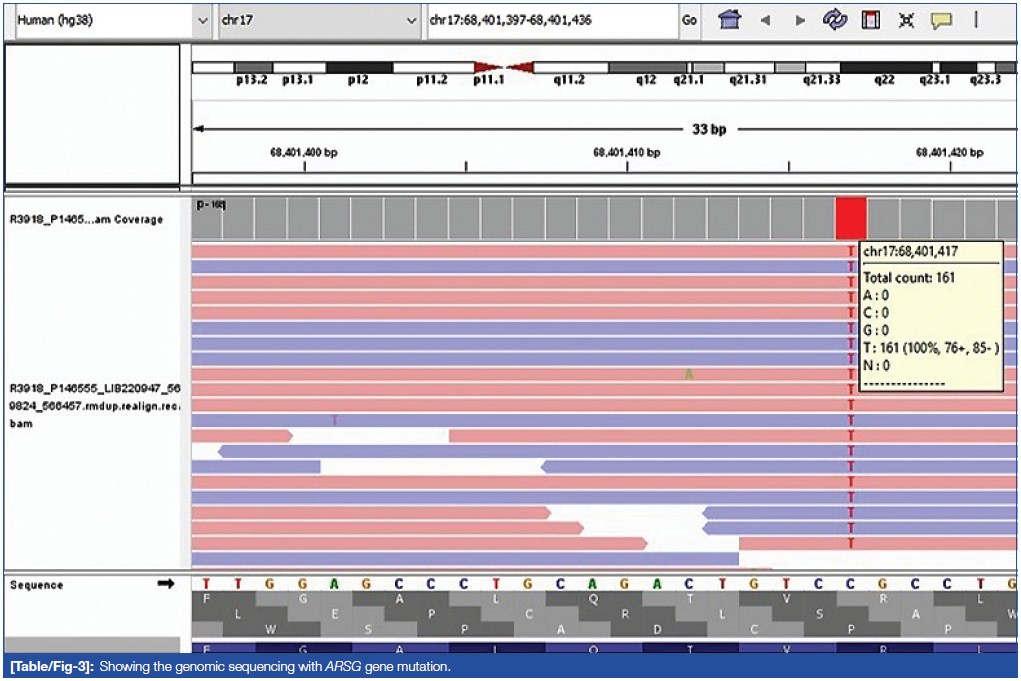Click the resize tracks to fit icon
Screen dimensions: 1021x681
pos(906,20)
